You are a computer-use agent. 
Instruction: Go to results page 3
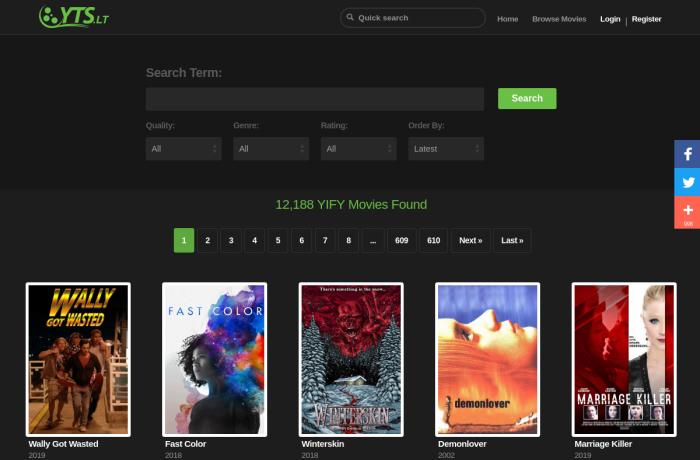click(x=231, y=240)
